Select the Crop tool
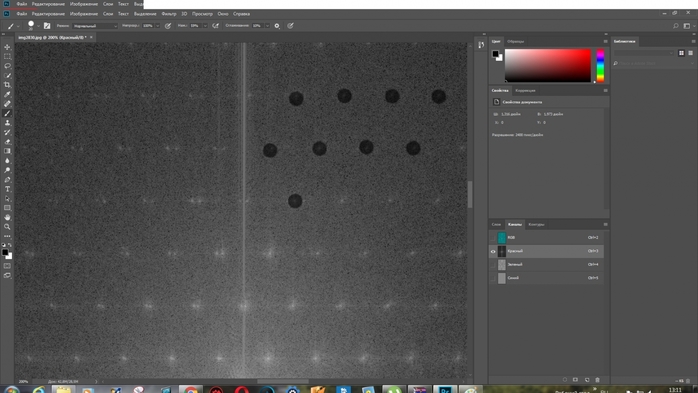This screenshot has height=393, width=698. [x=7, y=85]
